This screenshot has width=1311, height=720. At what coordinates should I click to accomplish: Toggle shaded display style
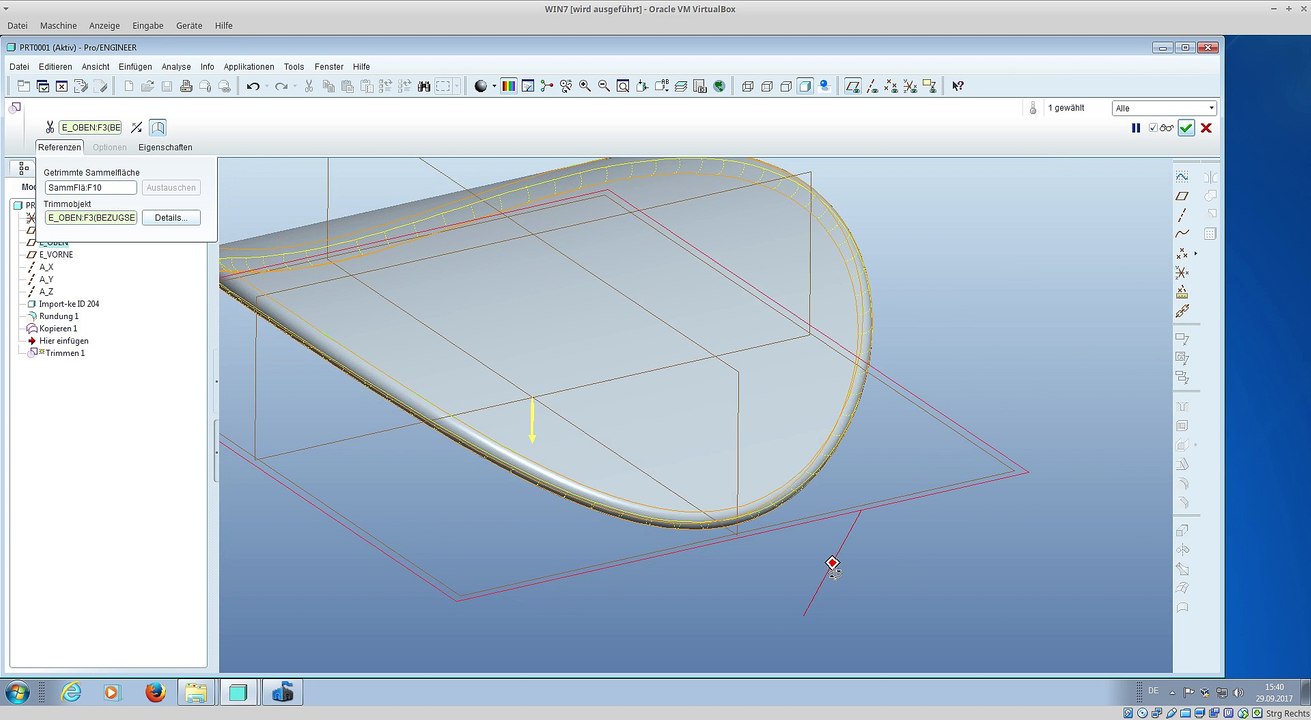[x=805, y=86]
